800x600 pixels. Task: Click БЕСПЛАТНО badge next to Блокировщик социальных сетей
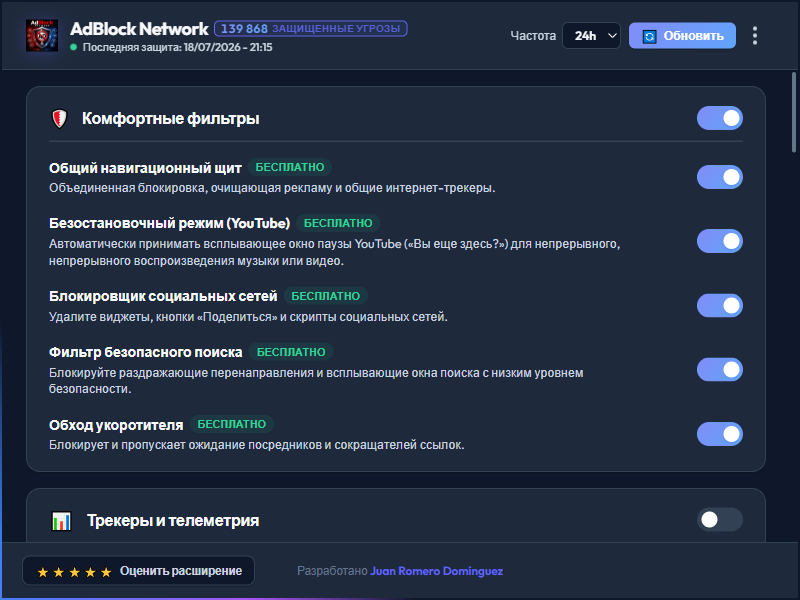[326, 296]
